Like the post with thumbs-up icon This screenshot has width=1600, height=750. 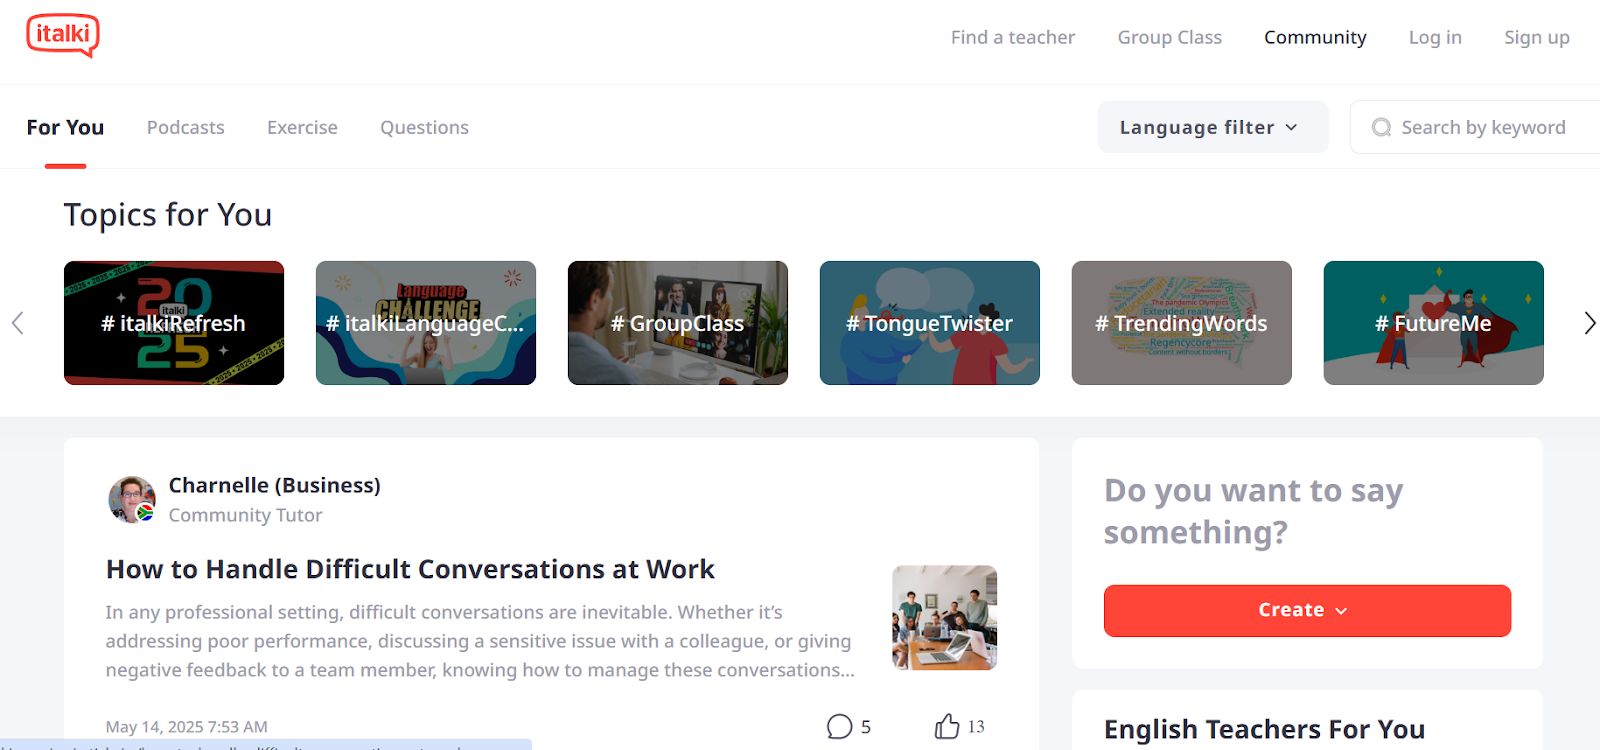pos(947,726)
